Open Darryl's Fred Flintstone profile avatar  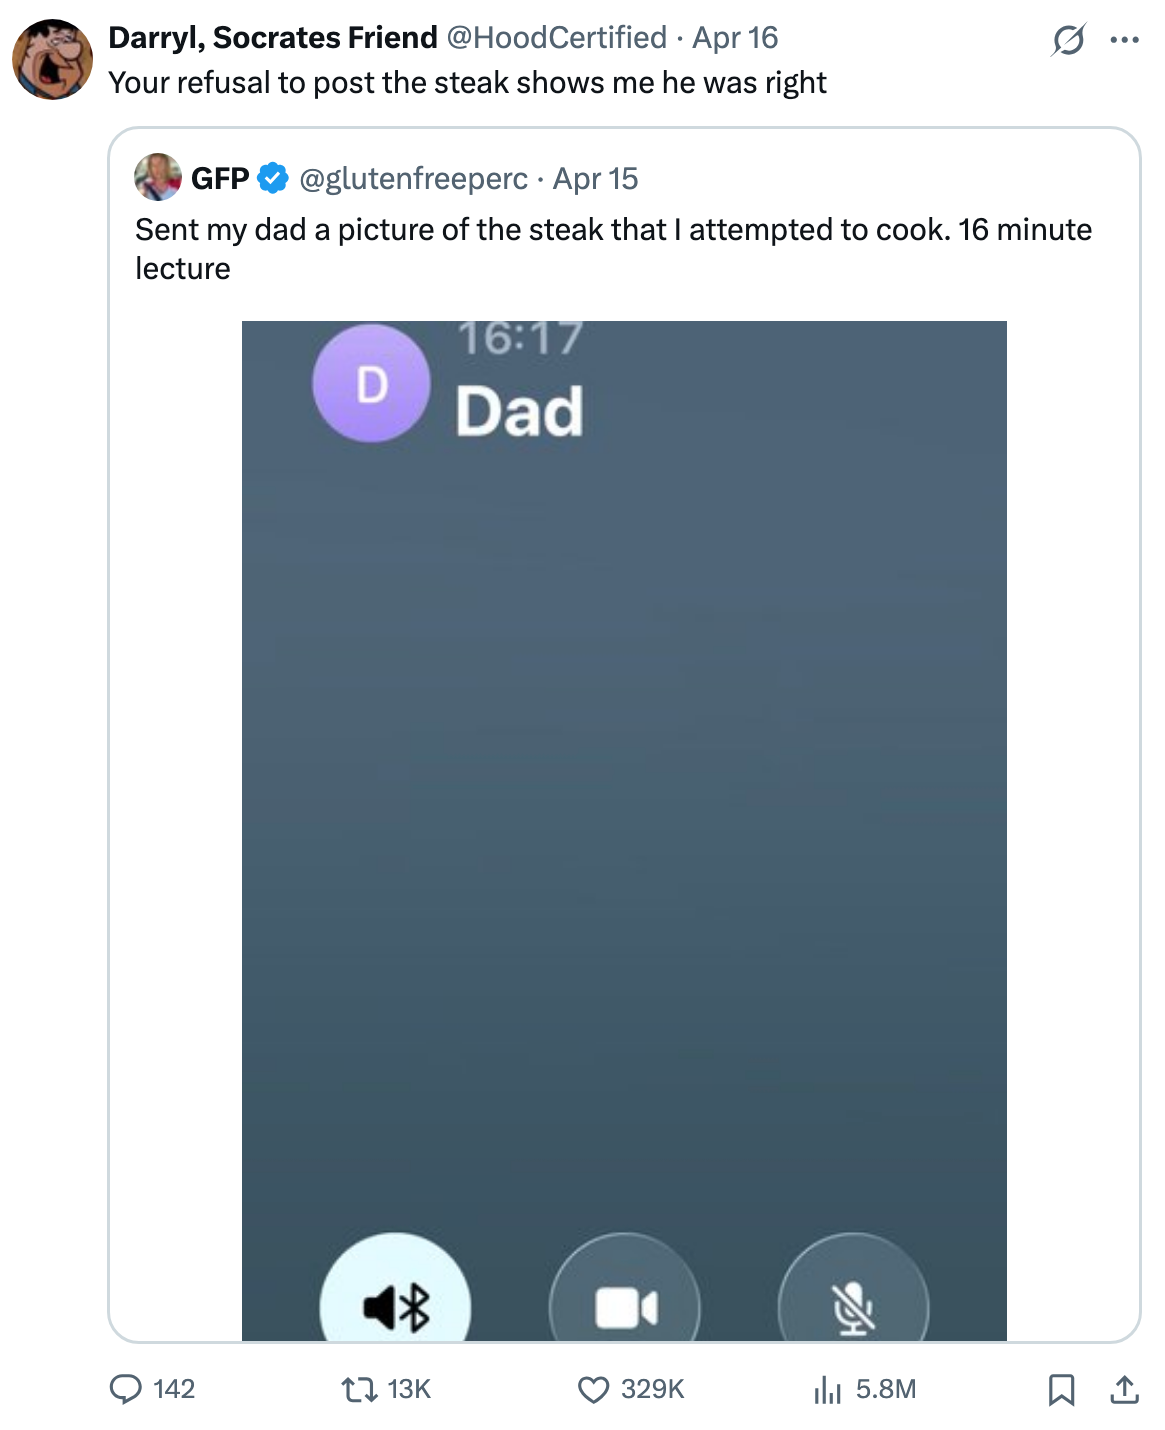[x=52, y=59]
